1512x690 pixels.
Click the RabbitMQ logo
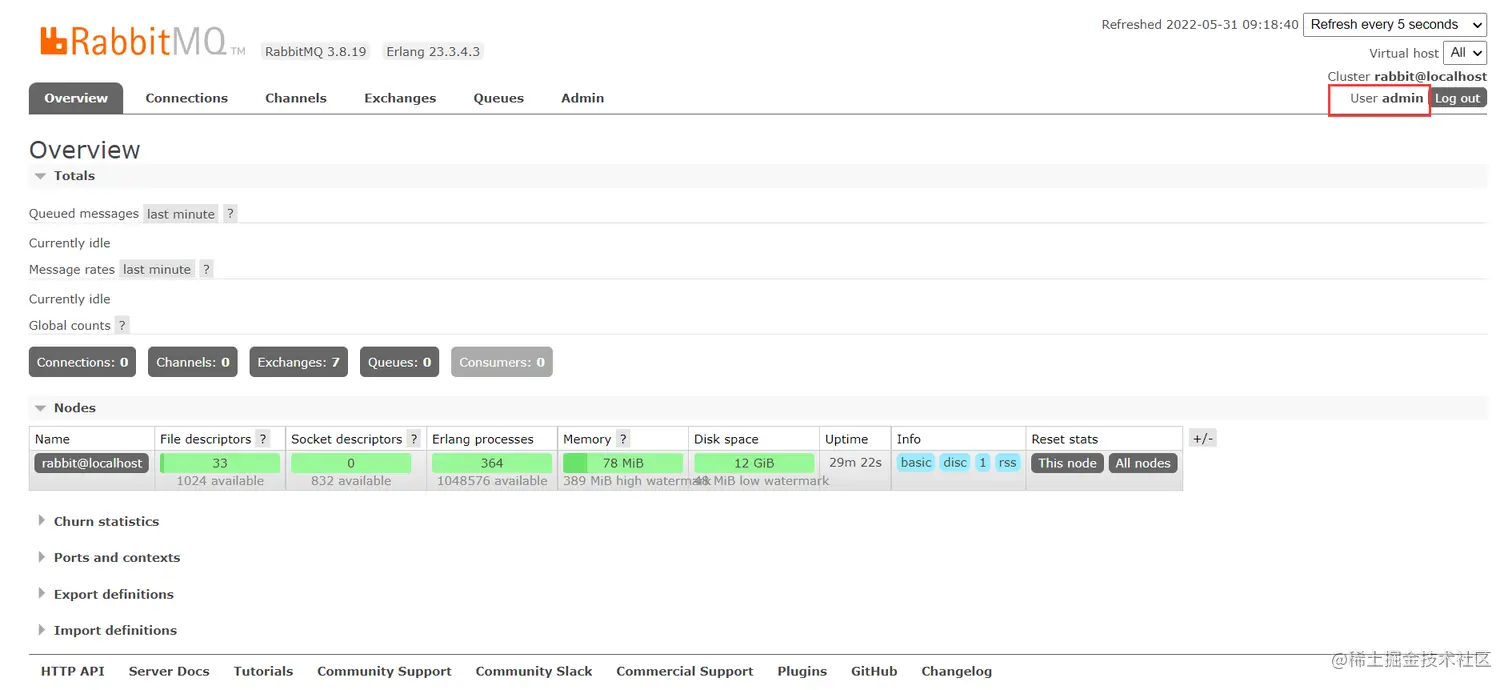tap(142, 42)
